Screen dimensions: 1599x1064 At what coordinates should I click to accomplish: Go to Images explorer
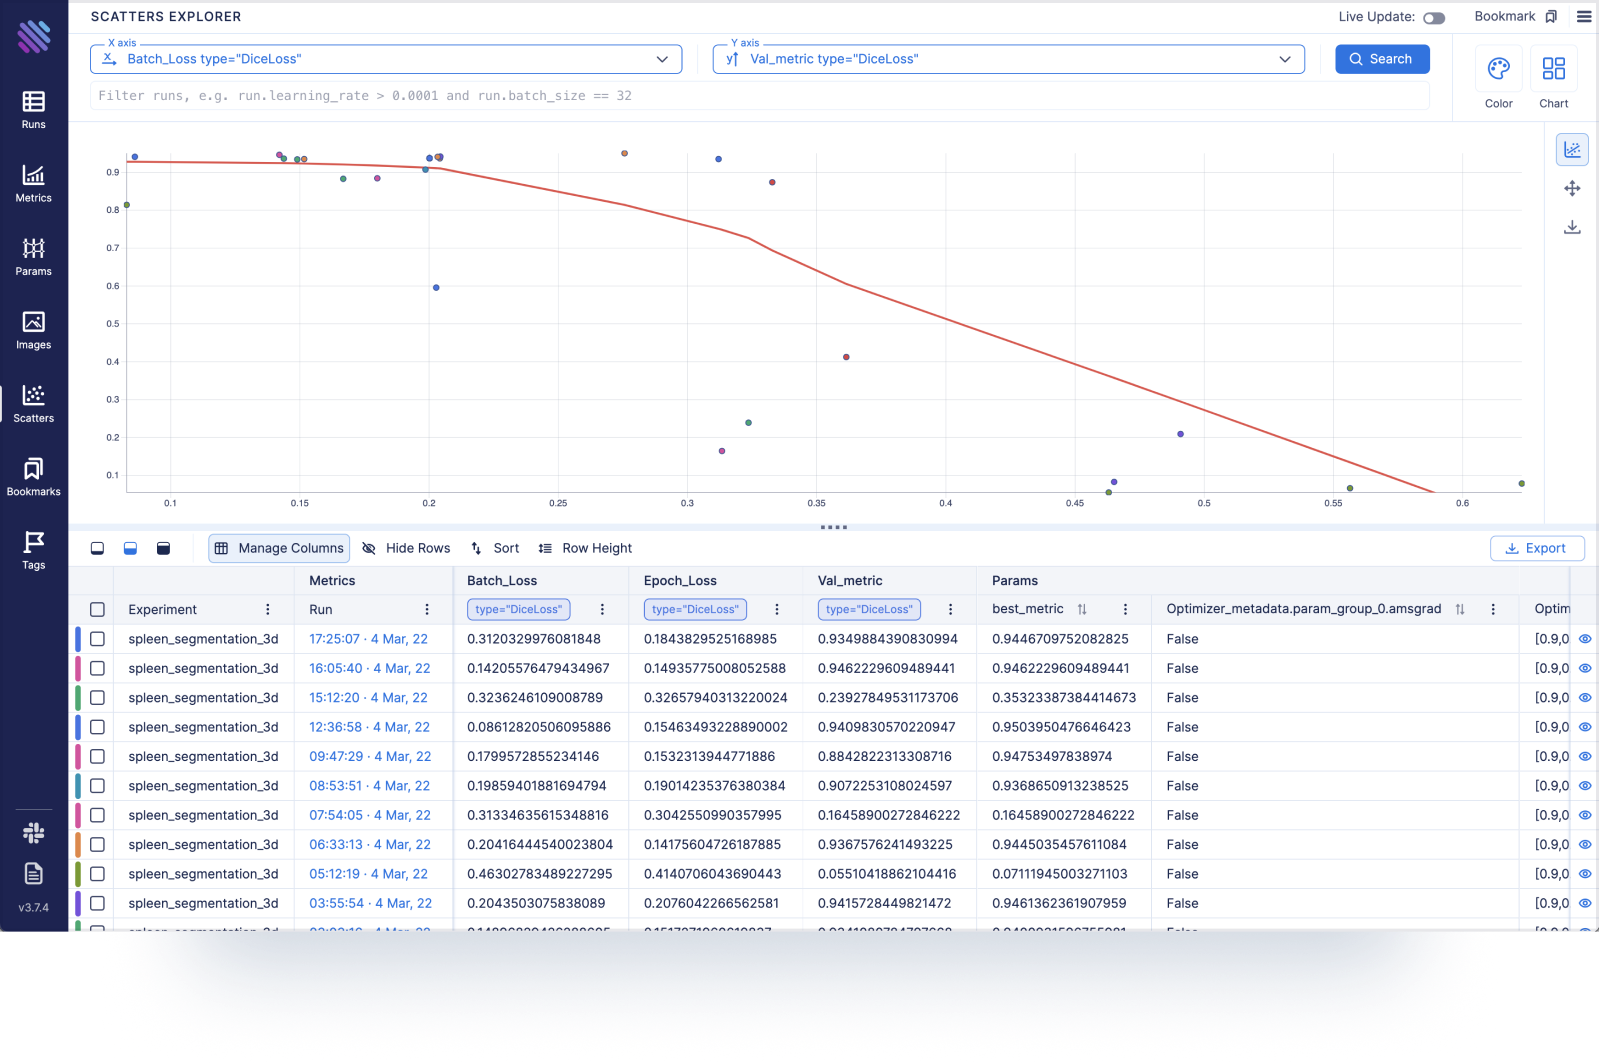tap(34, 330)
